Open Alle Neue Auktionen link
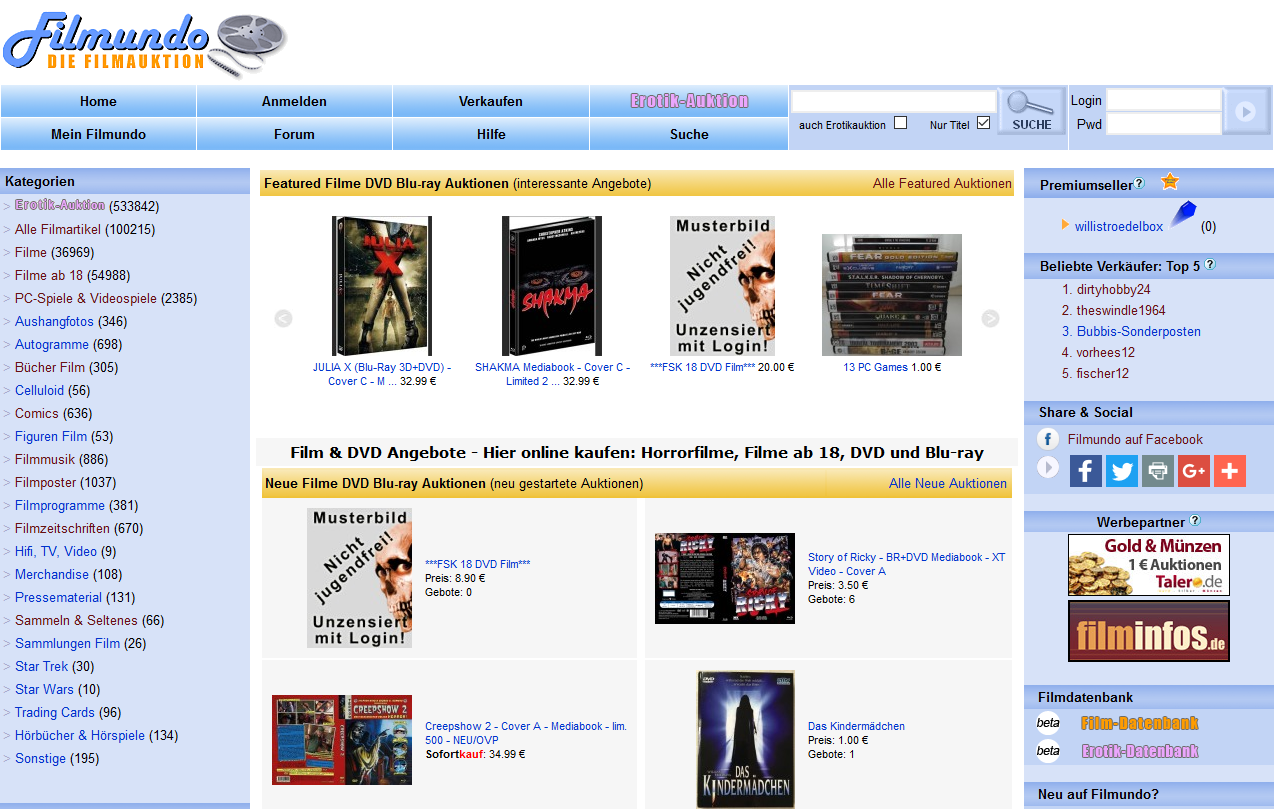 (x=948, y=484)
